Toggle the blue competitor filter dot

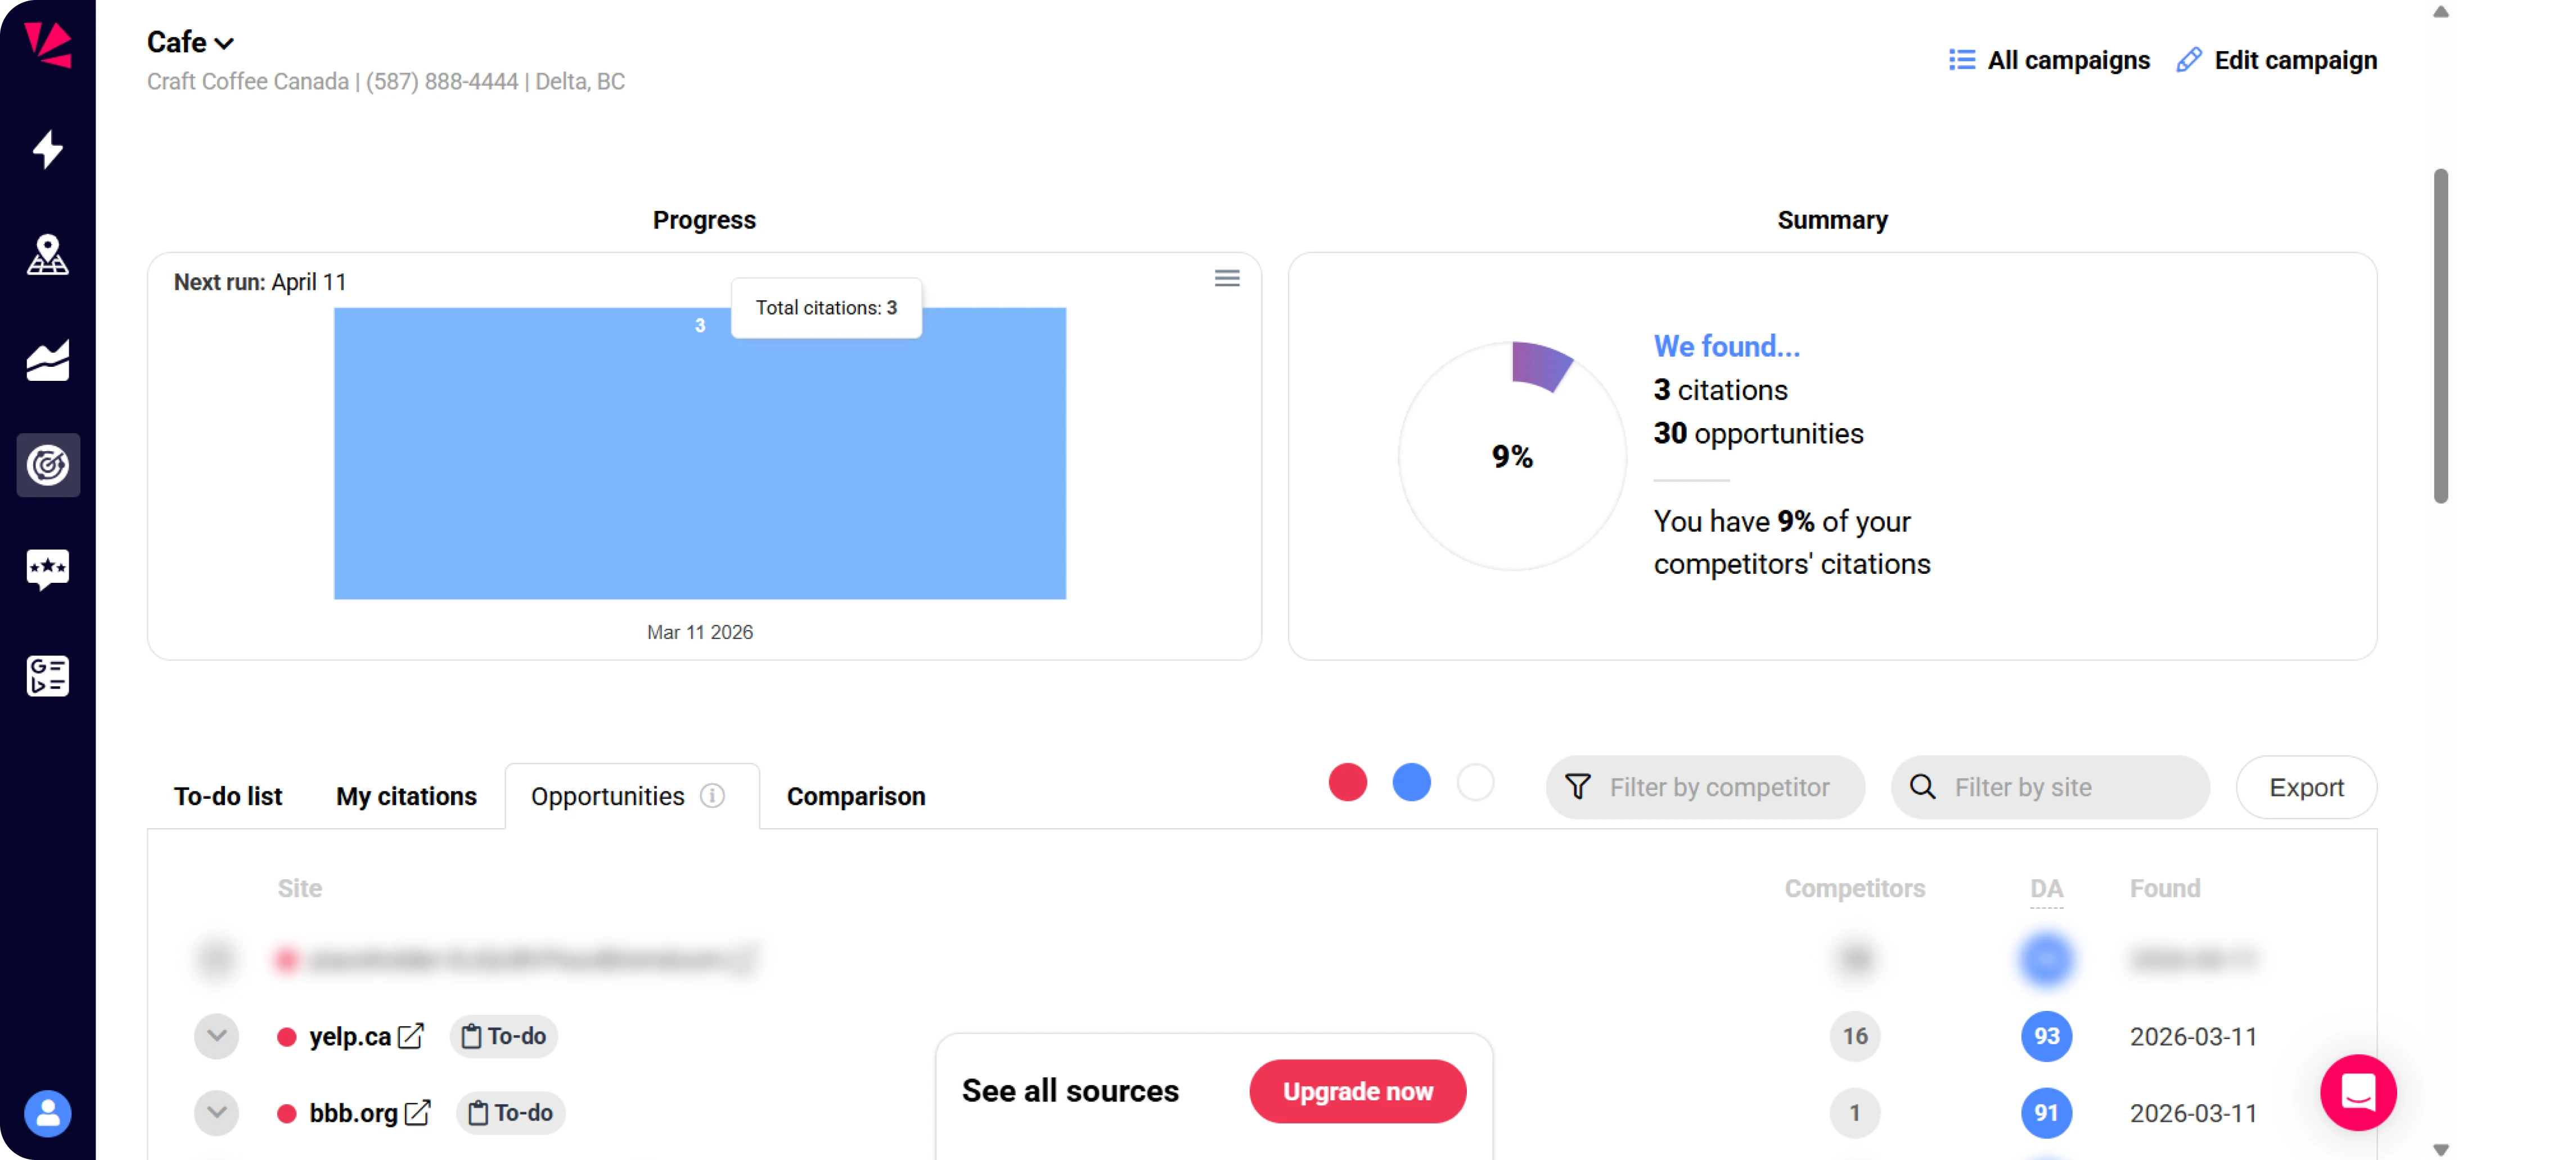tap(1411, 783)
